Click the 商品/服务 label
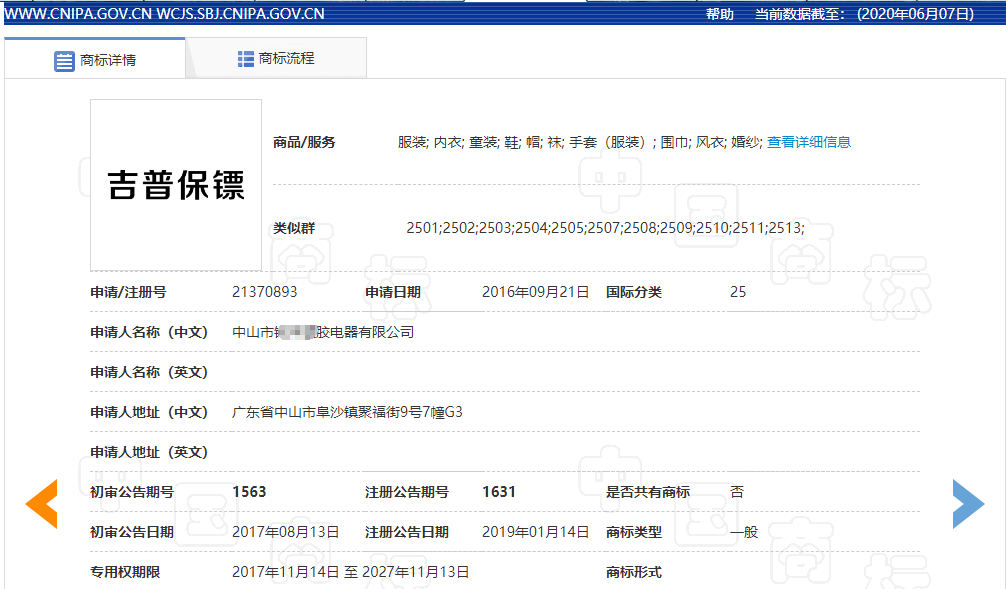 (304, 142)
